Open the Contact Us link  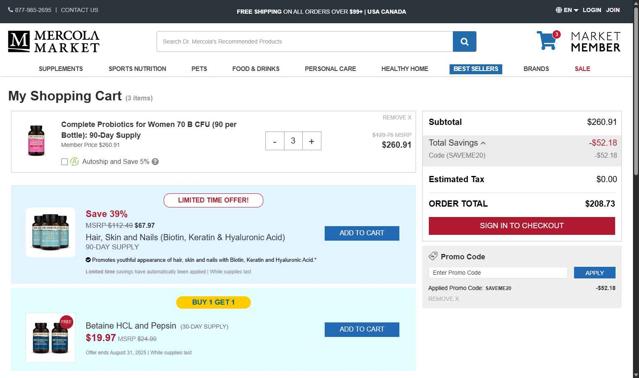(x=79, y=10)
